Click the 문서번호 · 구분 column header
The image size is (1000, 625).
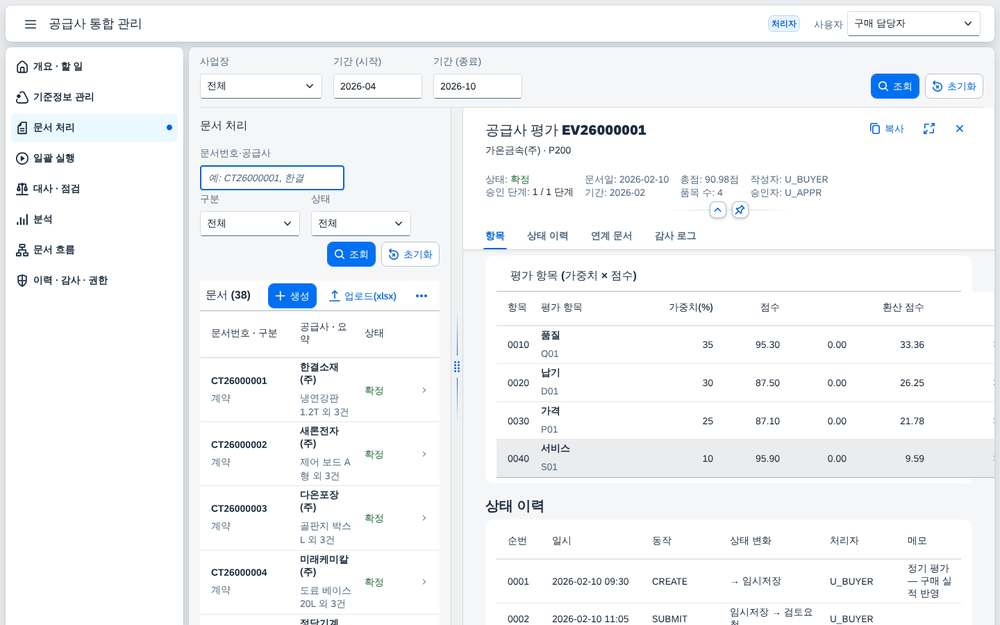coord(244,333)
